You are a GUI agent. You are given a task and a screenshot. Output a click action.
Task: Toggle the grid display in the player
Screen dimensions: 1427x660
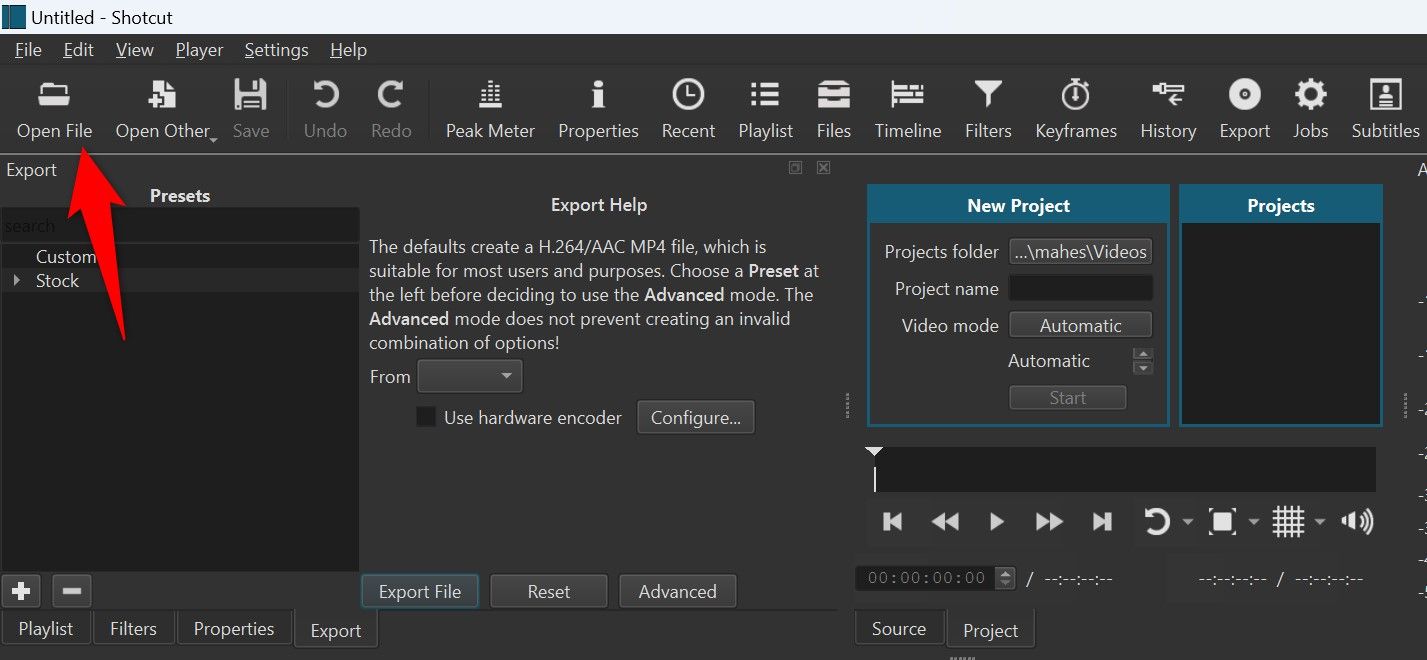click(1290, 521)
